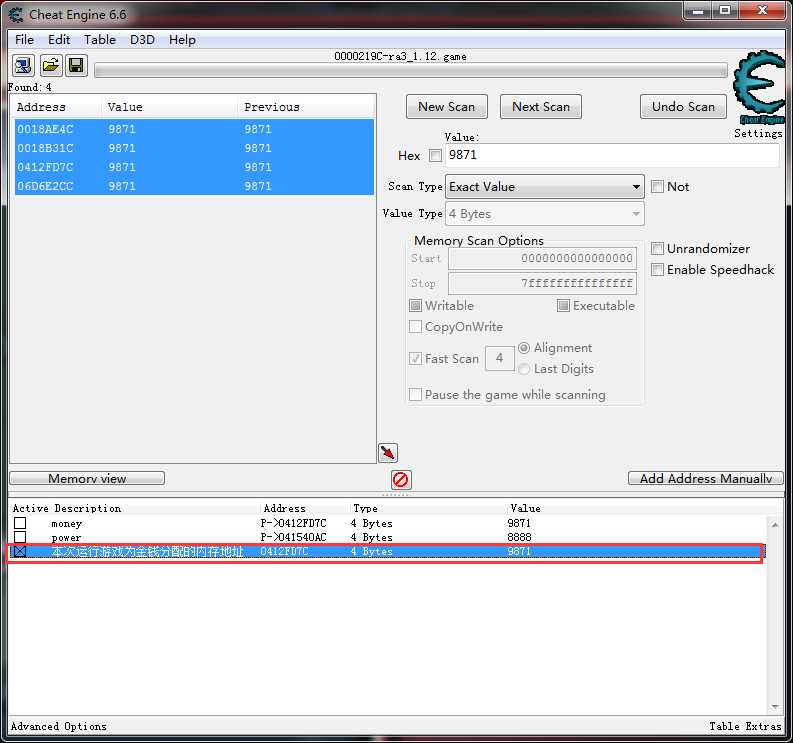Click the Next Scan button
This screenshot has width=793, height=743.
coord(541,107)
